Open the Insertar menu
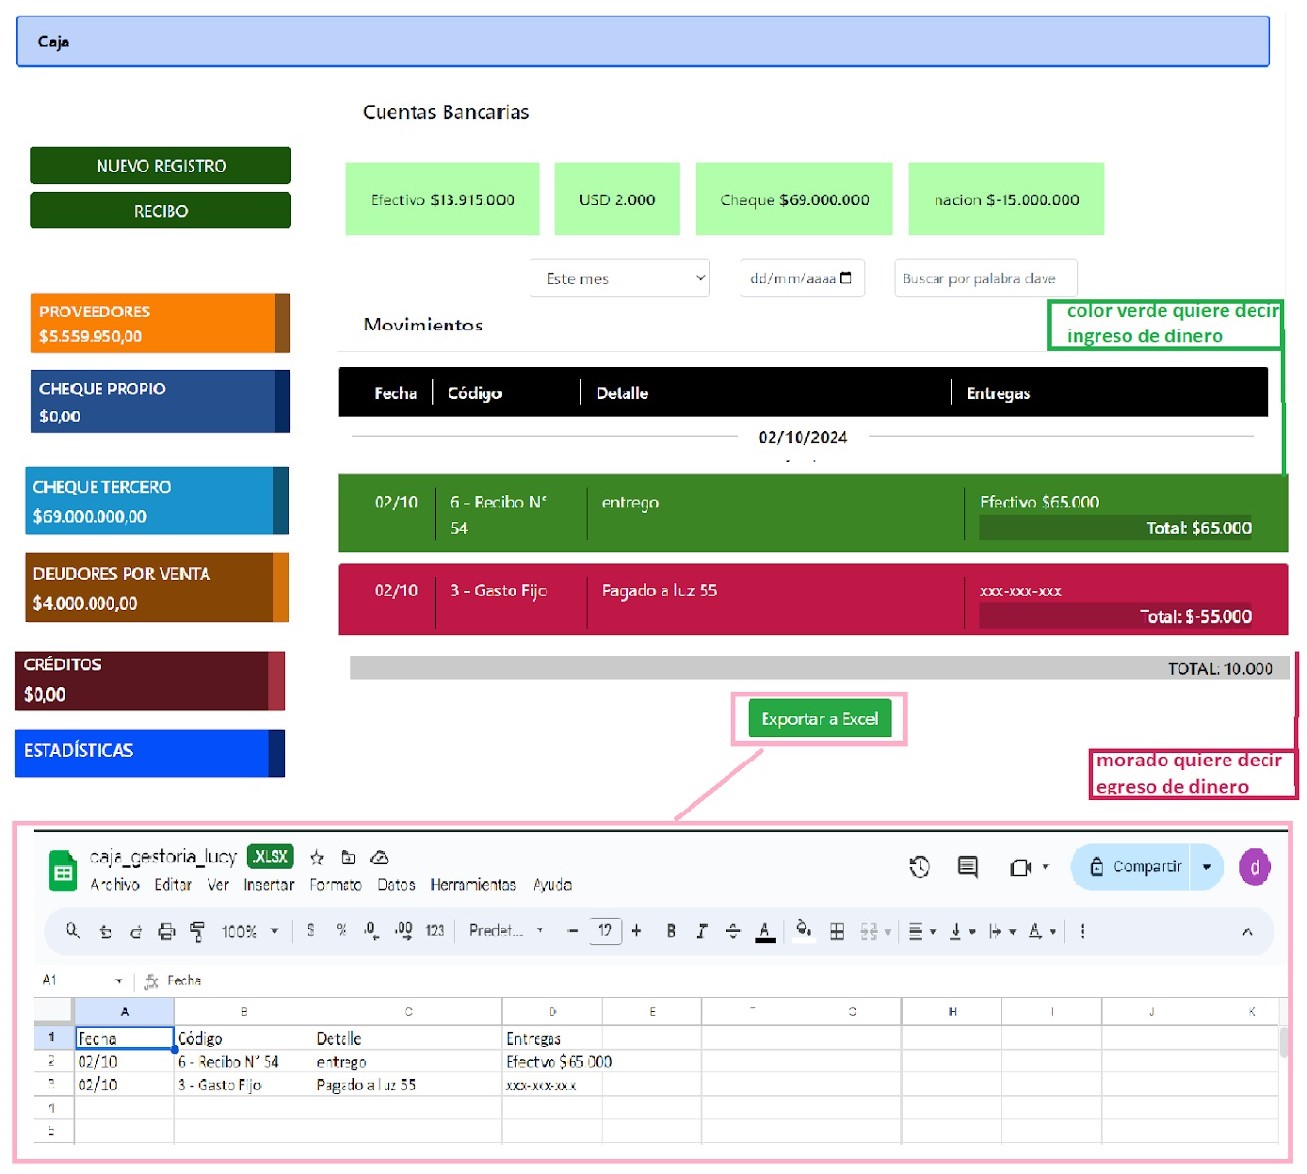Image resolution: width=1307 pixels, height=1174 pixels. pyautogui.click(x=269, y=885)
